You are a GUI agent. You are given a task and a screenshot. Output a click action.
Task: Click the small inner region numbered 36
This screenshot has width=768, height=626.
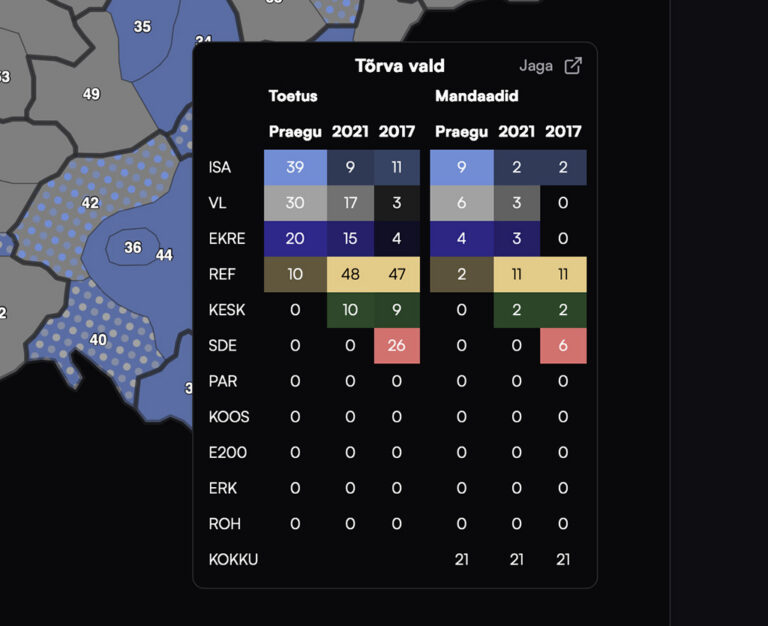point(132,247)
